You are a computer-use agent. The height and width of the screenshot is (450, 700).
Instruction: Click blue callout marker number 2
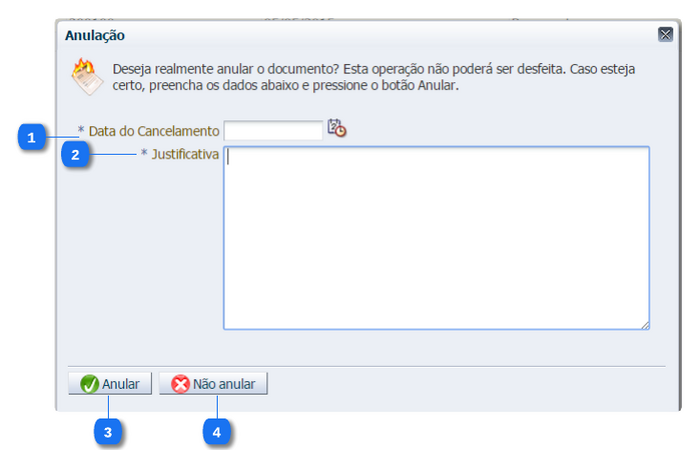click(x=75, y=155)
